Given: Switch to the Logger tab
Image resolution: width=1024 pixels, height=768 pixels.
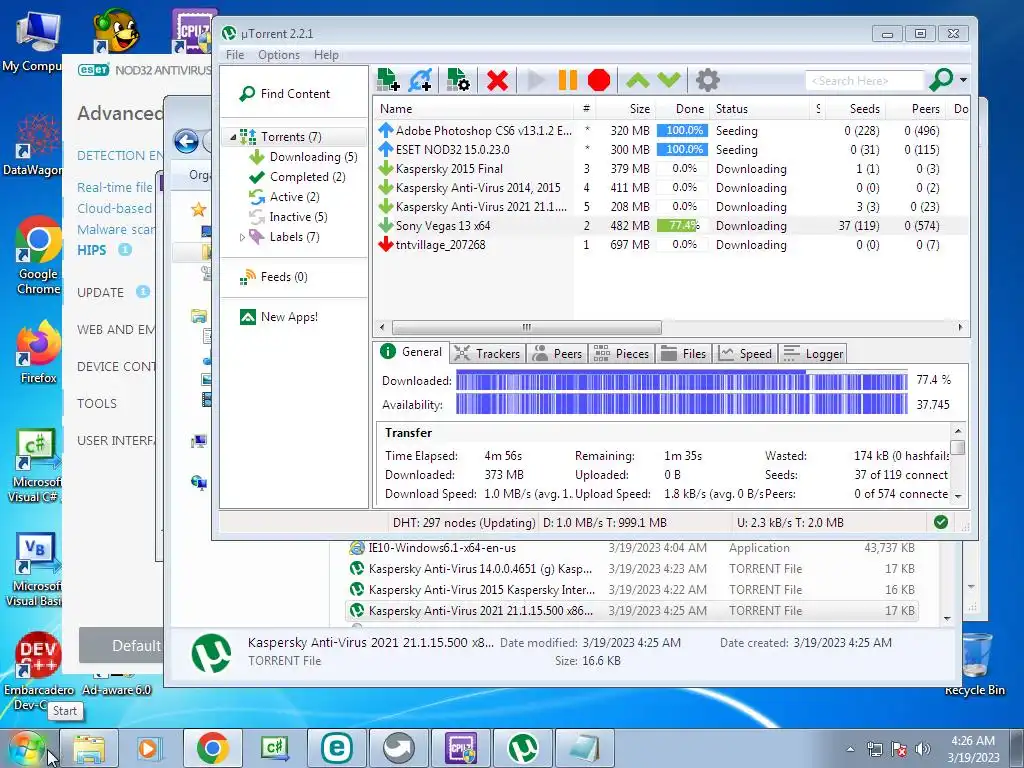Looking at the screenshot, I should click(813, 353).
